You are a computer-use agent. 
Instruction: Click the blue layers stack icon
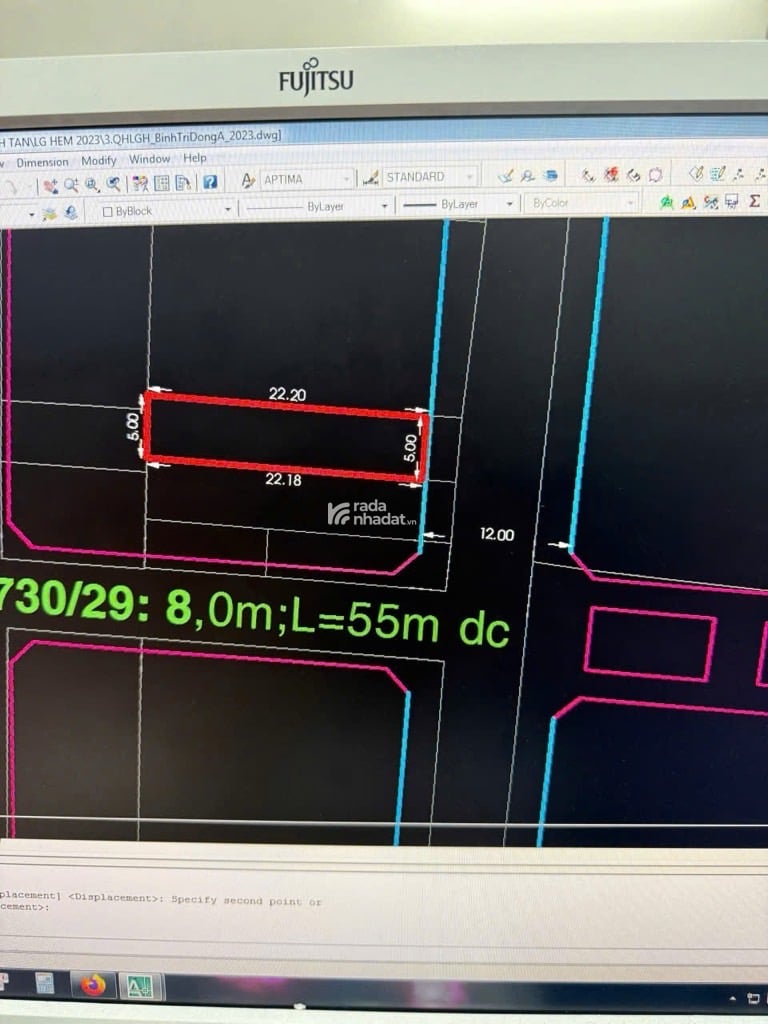pos(551,175)
